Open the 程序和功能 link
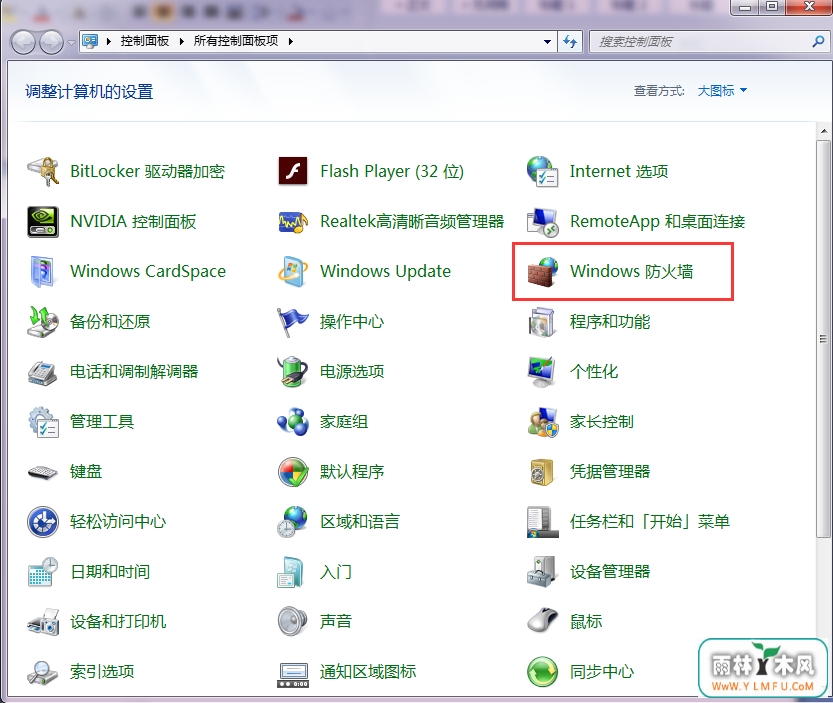 pos(610,321)
